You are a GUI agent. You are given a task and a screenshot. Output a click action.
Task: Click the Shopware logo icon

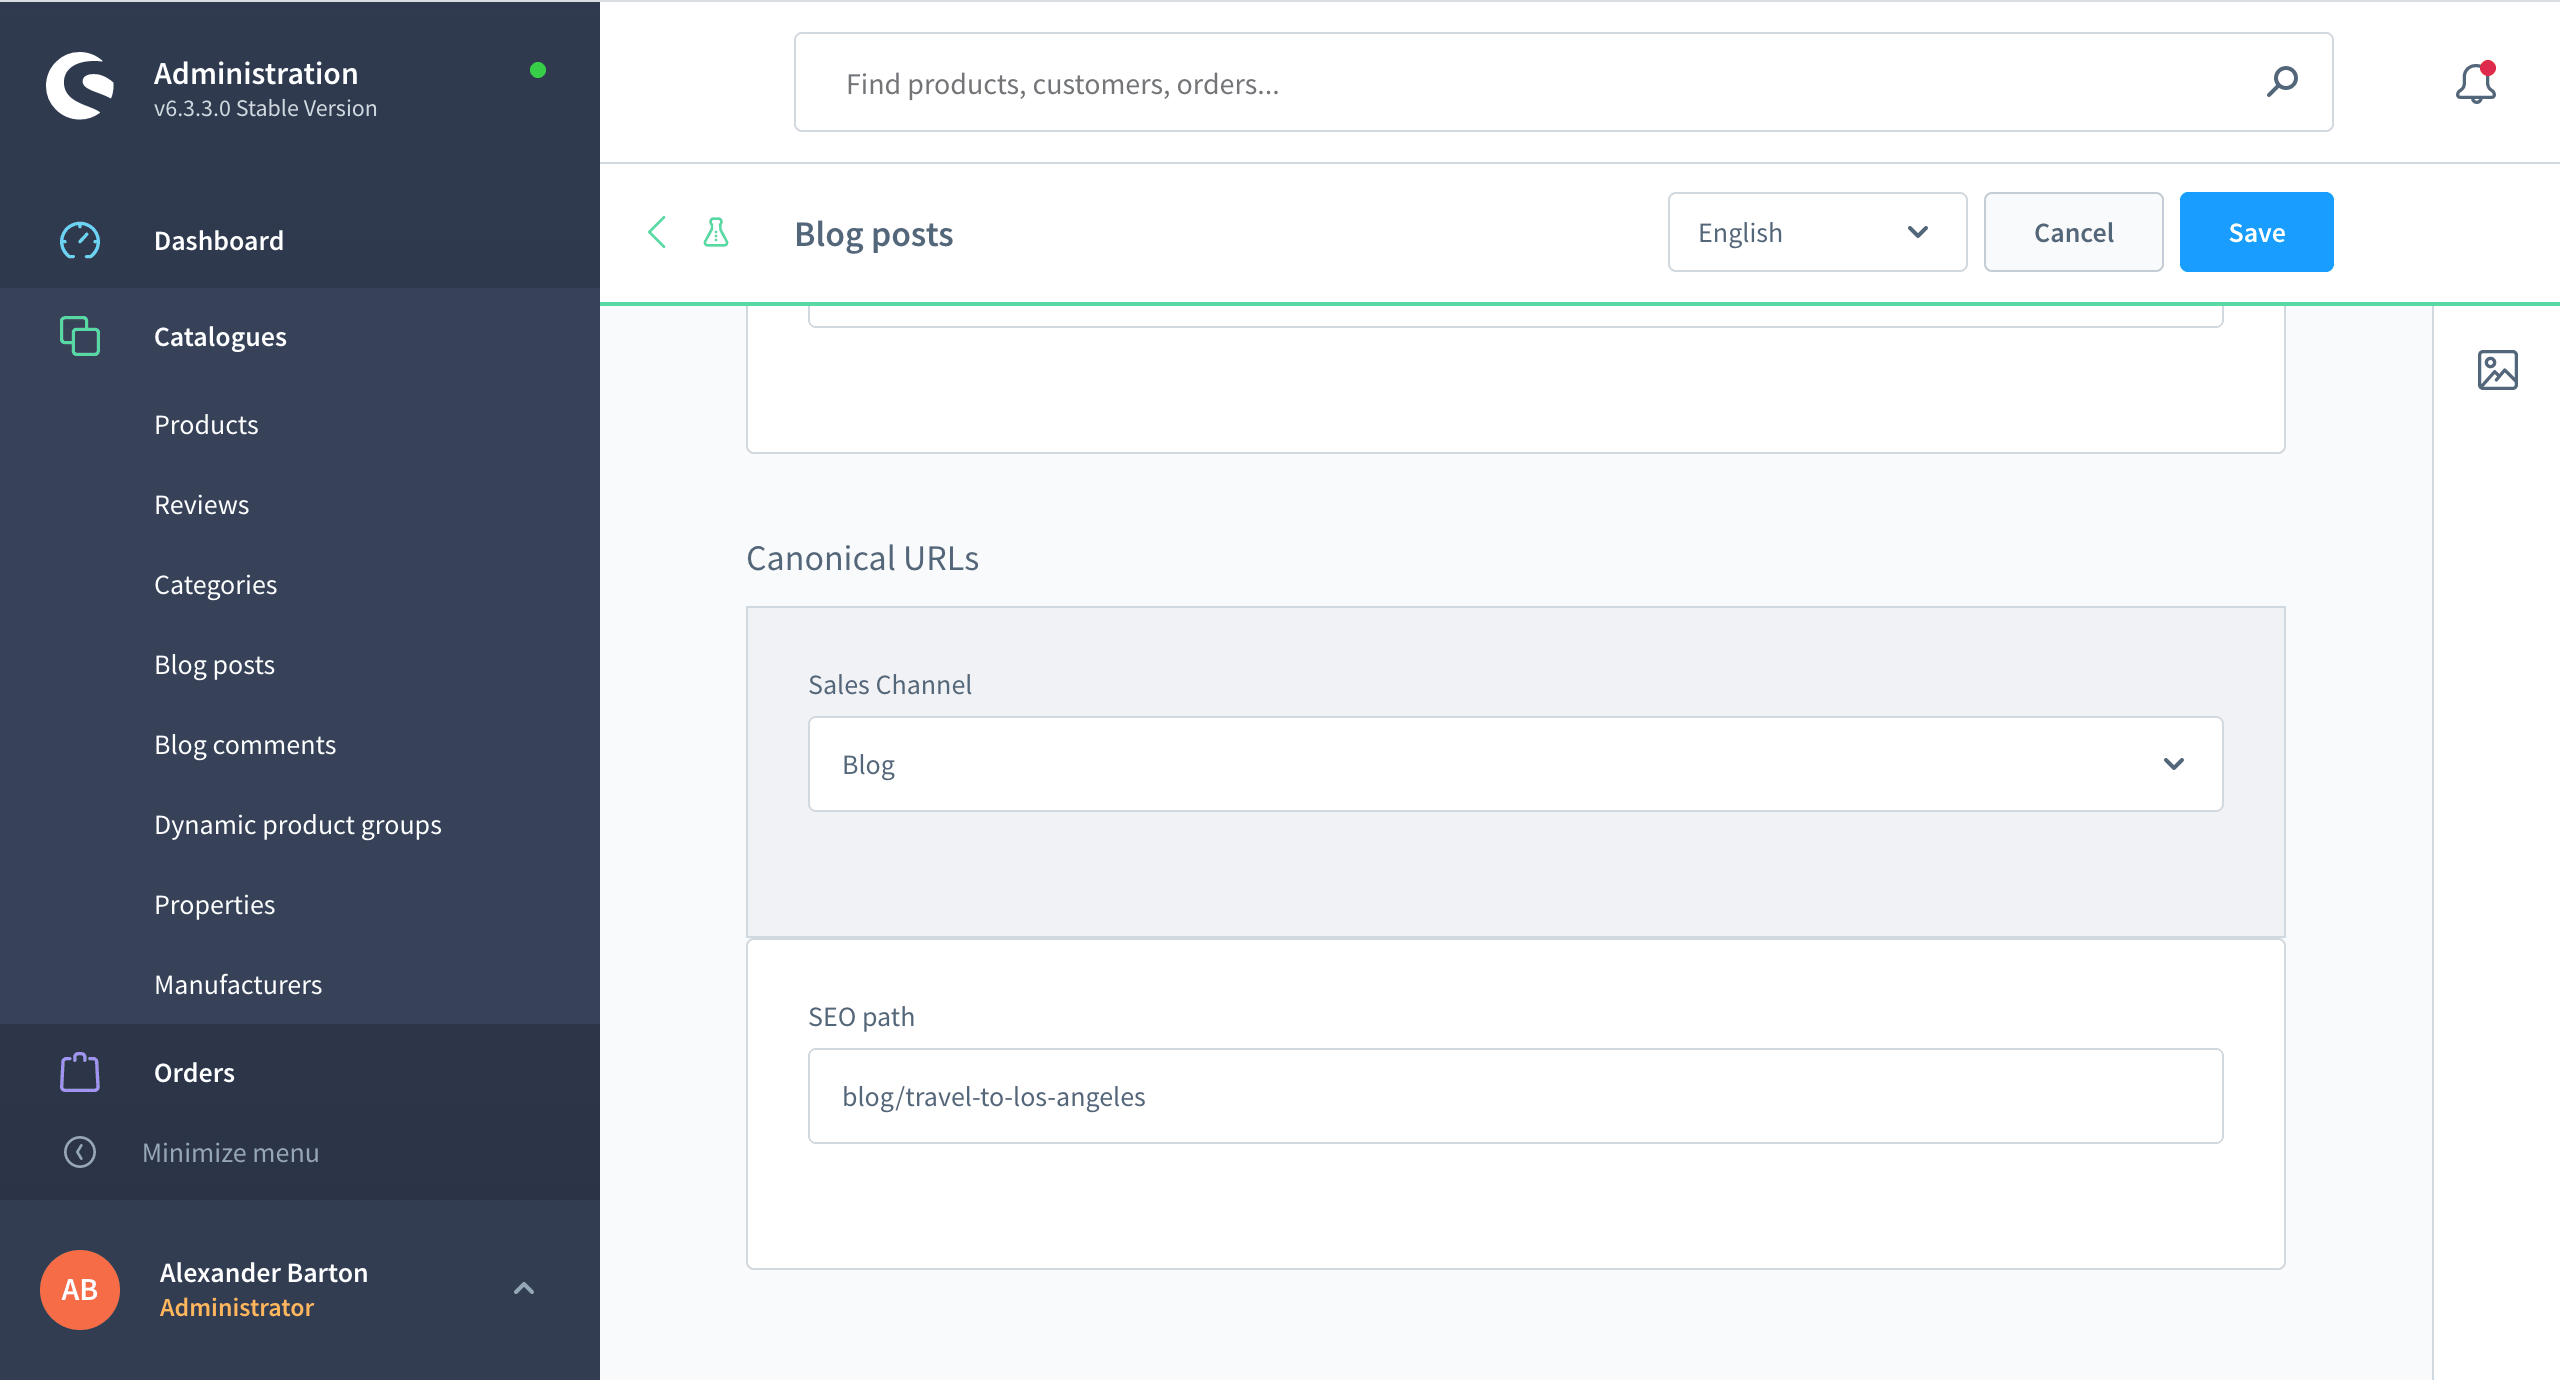point(80,86)
